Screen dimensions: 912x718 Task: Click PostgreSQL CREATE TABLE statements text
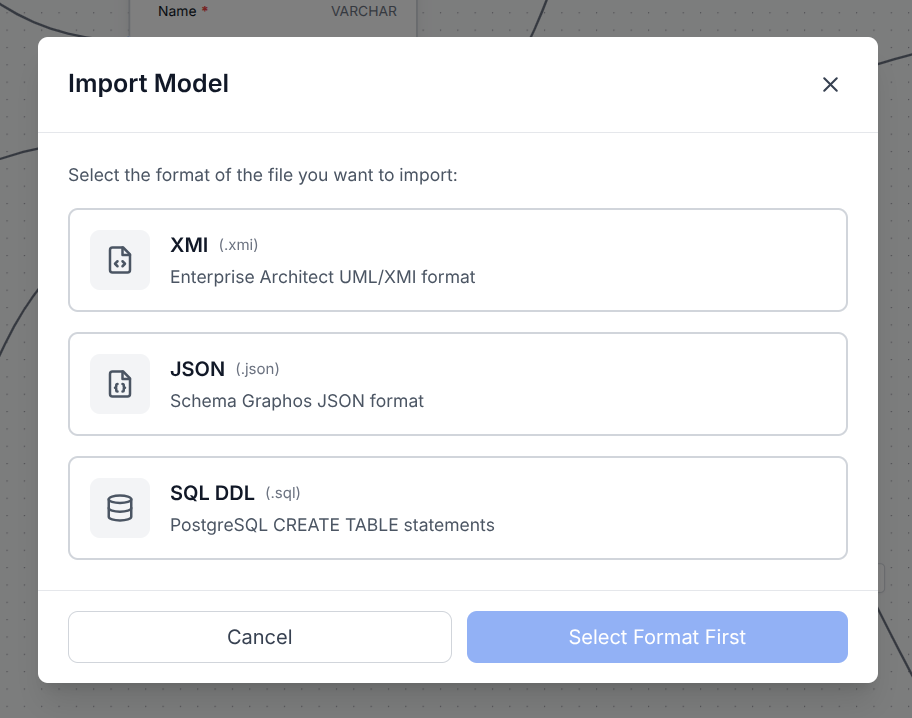click(332, 525)
